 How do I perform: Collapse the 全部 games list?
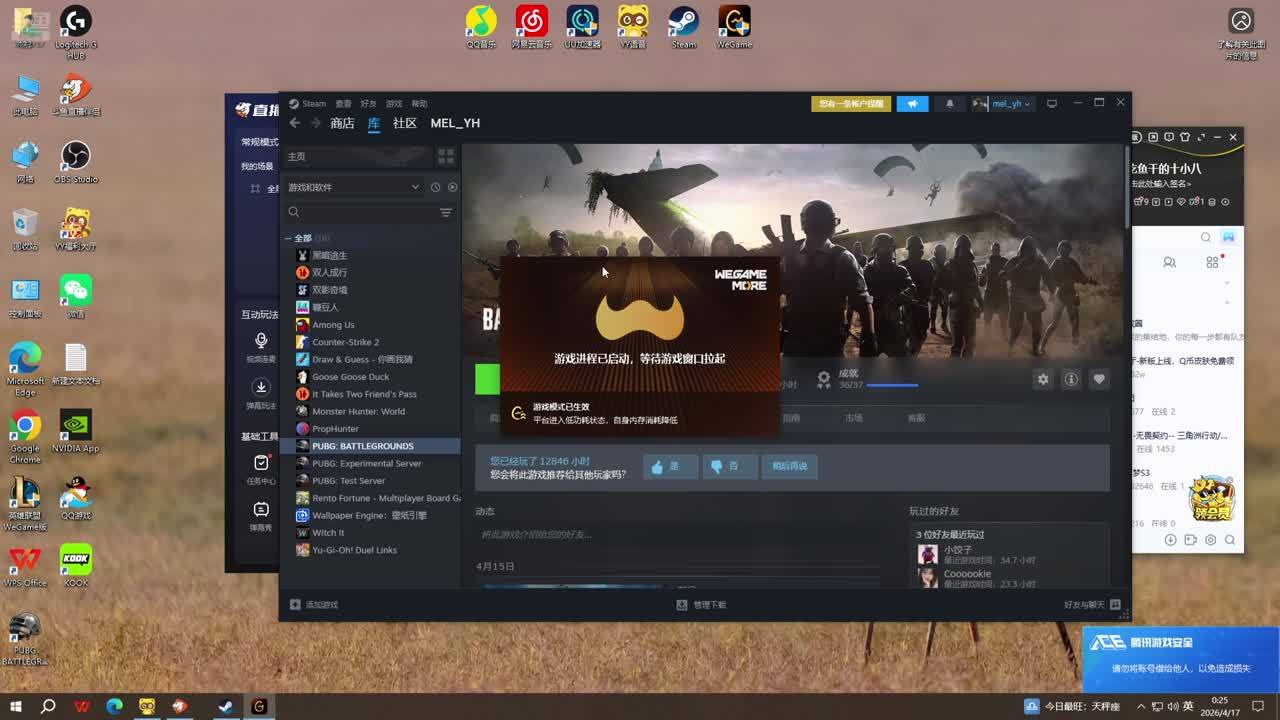pyautogui.click(x=288, y=239)
